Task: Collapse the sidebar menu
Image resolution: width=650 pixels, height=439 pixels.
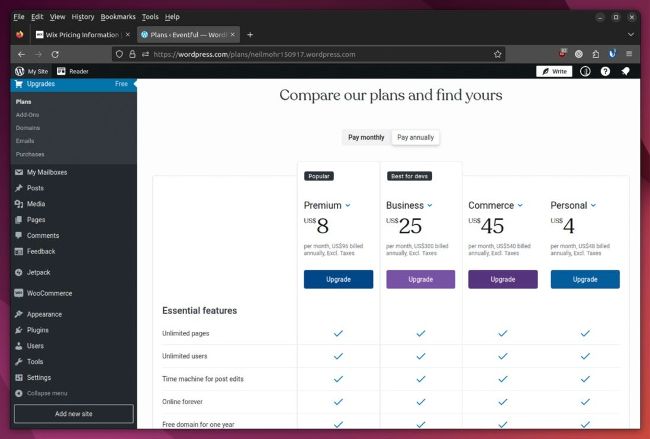Action: [x=46, y=393]
